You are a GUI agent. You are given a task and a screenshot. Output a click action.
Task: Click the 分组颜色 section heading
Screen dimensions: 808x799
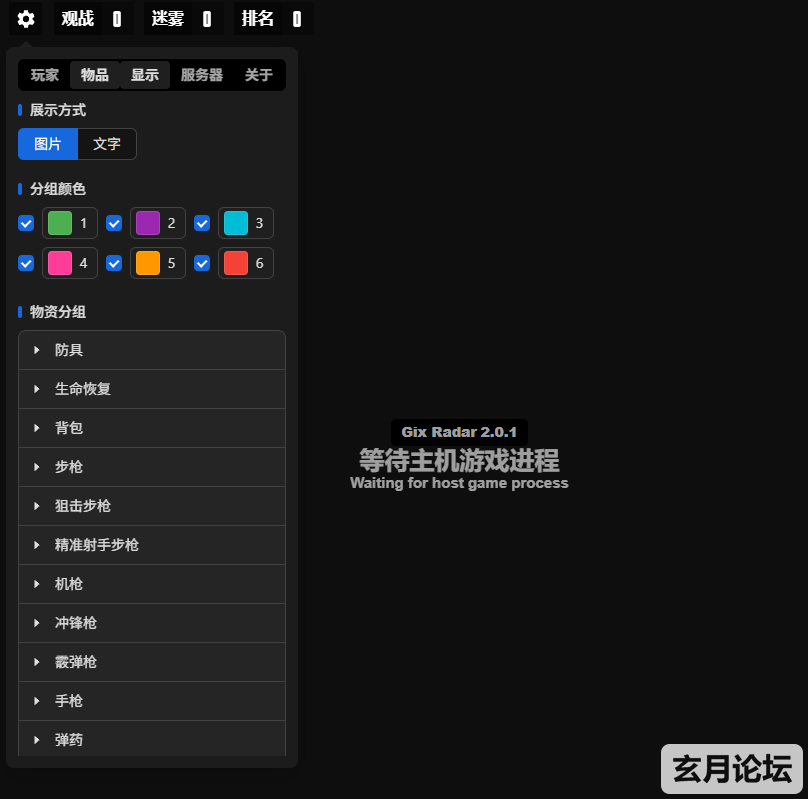tap(58, 189)
